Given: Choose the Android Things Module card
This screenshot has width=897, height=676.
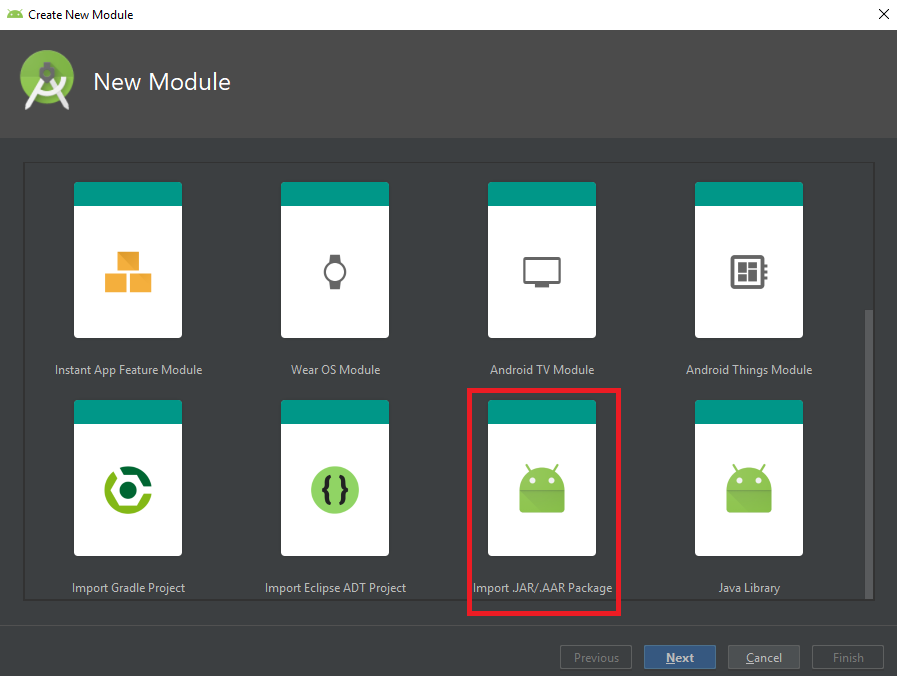Looking at the screenshot, I should pyautogui.click(x=749, y=260).
